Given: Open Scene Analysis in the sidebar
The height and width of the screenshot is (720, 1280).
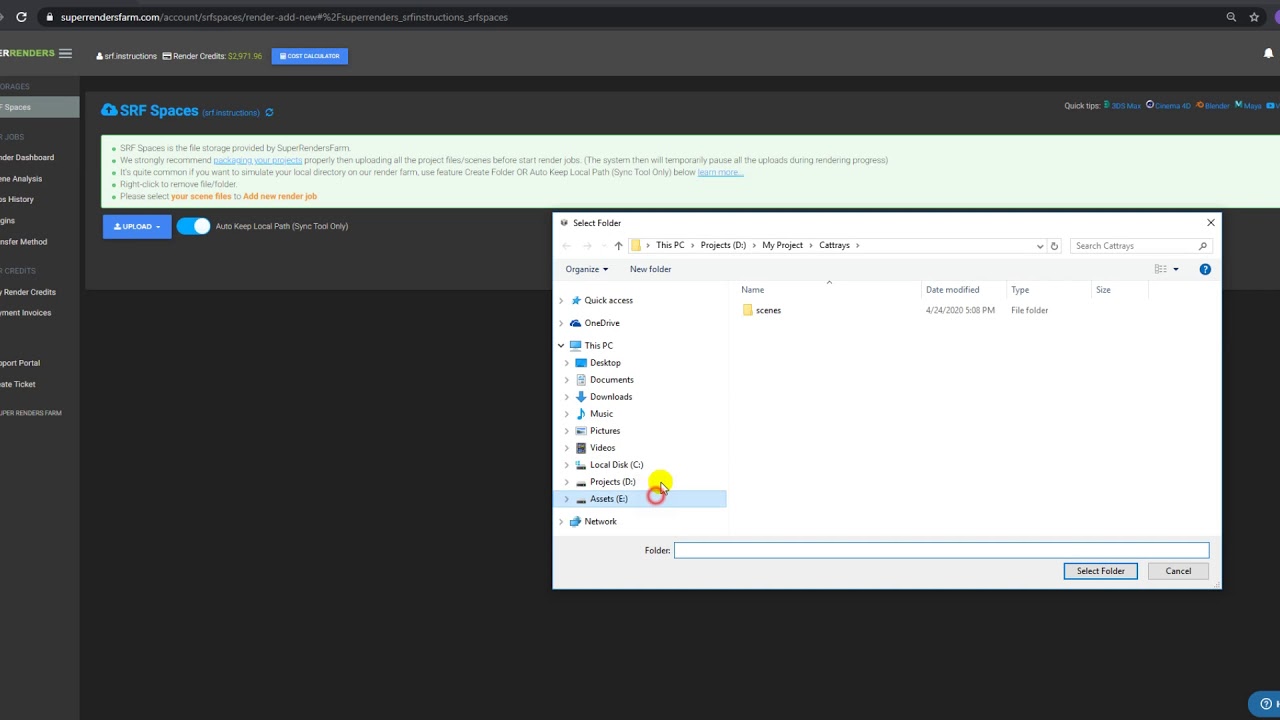Looking at the screenshot, I should click(x=21, y=179).
